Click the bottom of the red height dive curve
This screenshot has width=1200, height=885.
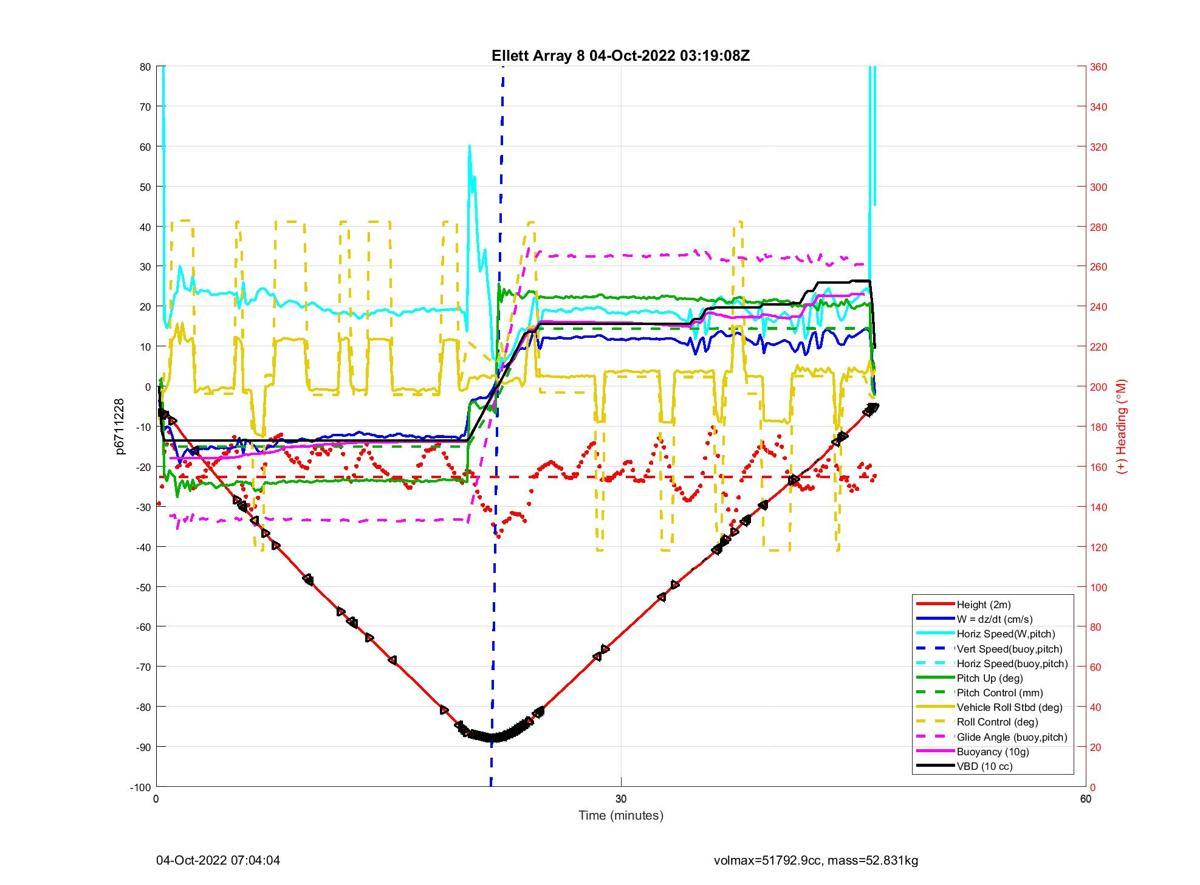[x=491, y=738]
